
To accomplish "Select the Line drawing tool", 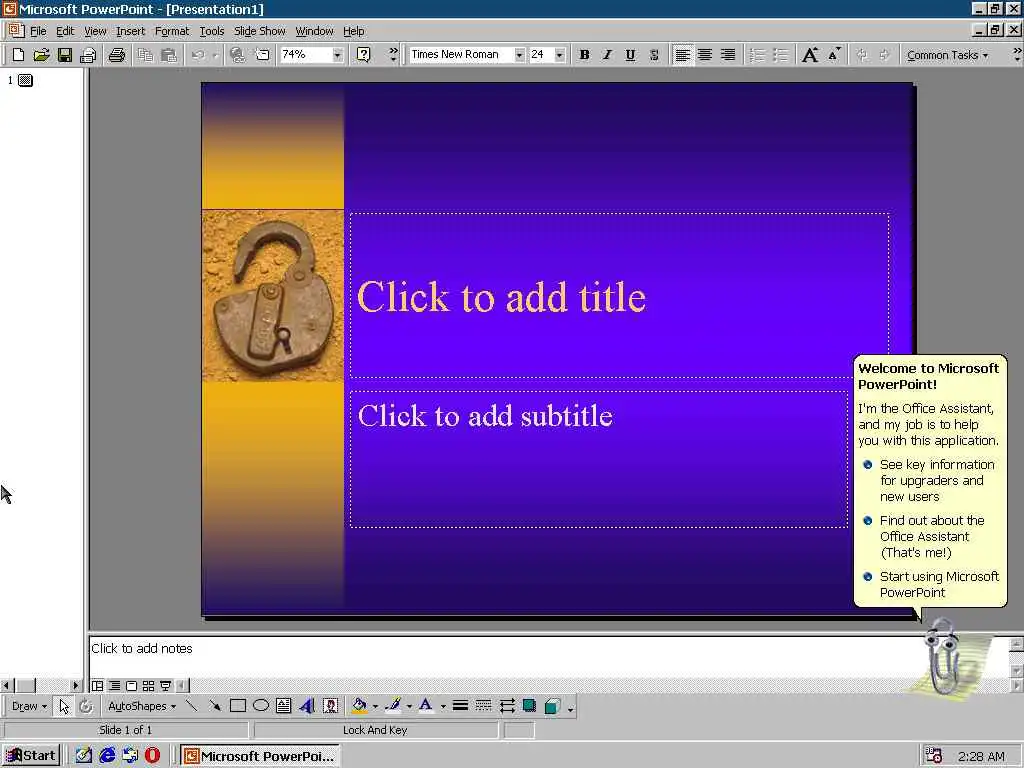I will click(191, 705).
